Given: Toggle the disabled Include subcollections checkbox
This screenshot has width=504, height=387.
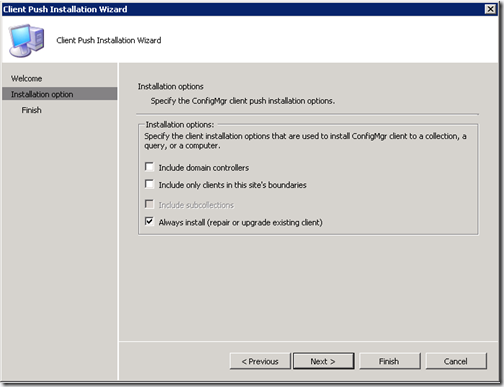Looking at the screenshot, I should click(149, 204).
